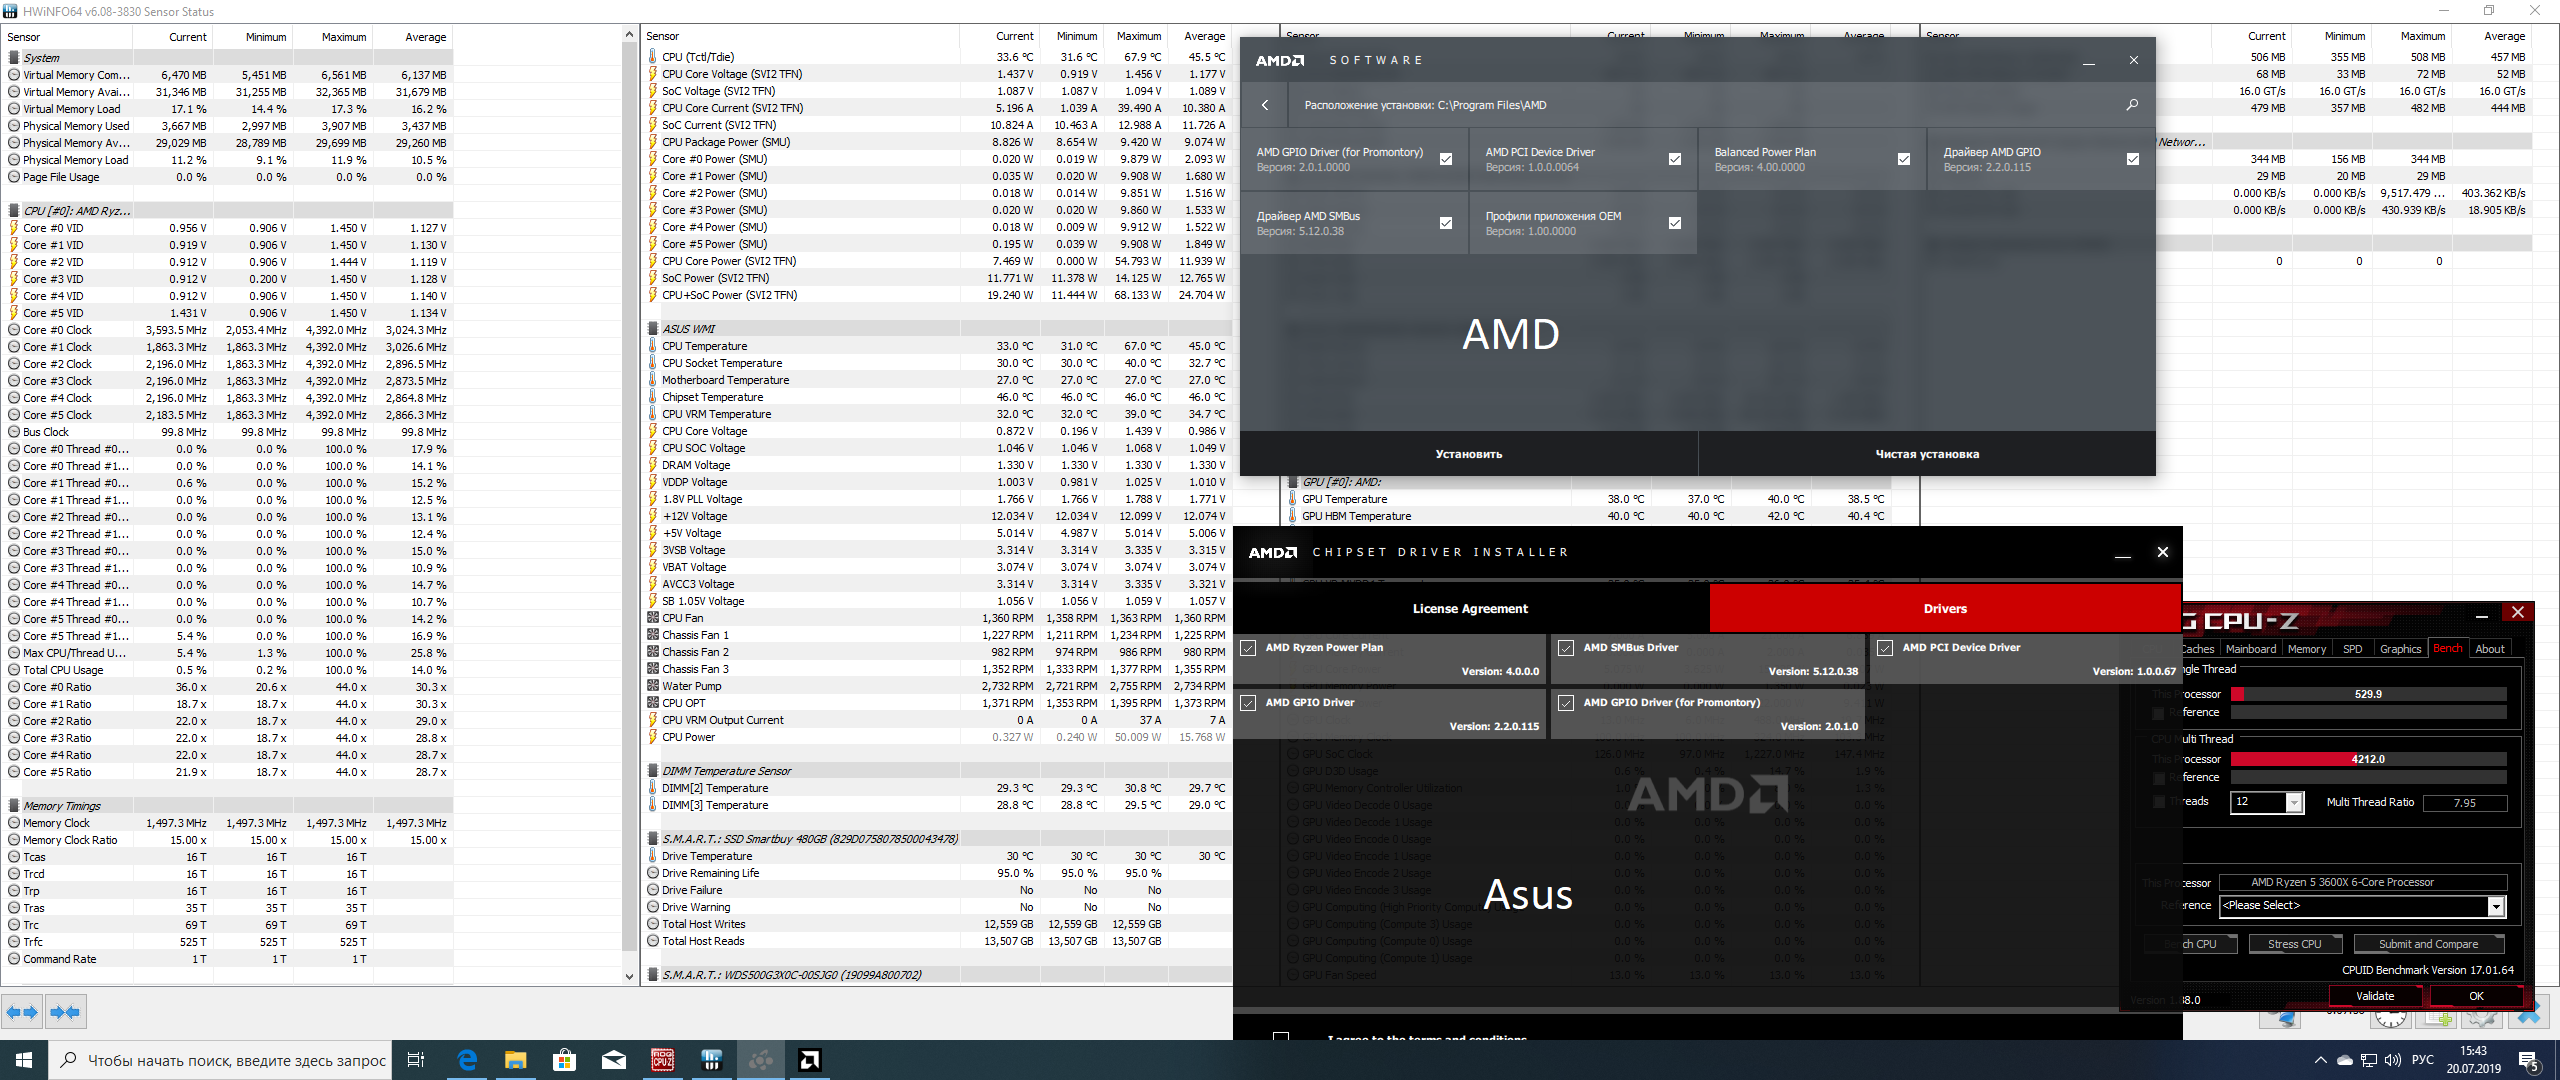The image size is (2560, 1080).
Task: Click the search magnifier in AMD Software window
Action: (2132, 105)
